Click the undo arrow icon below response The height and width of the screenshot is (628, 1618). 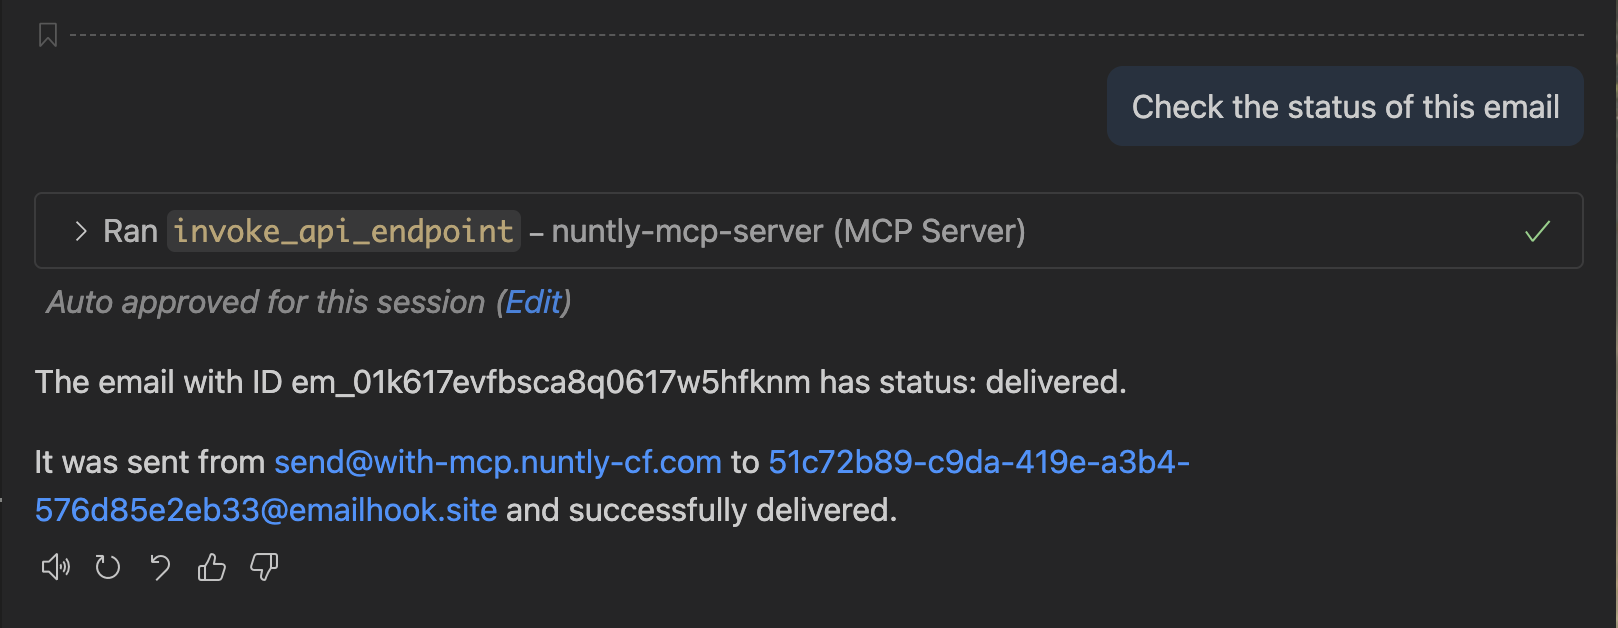click(x=160, y=568)
